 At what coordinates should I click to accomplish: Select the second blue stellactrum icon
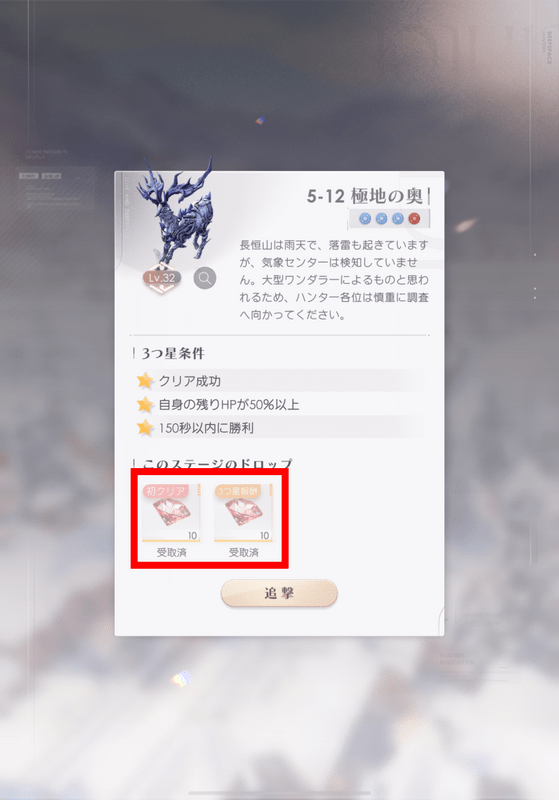coord(382,219)
